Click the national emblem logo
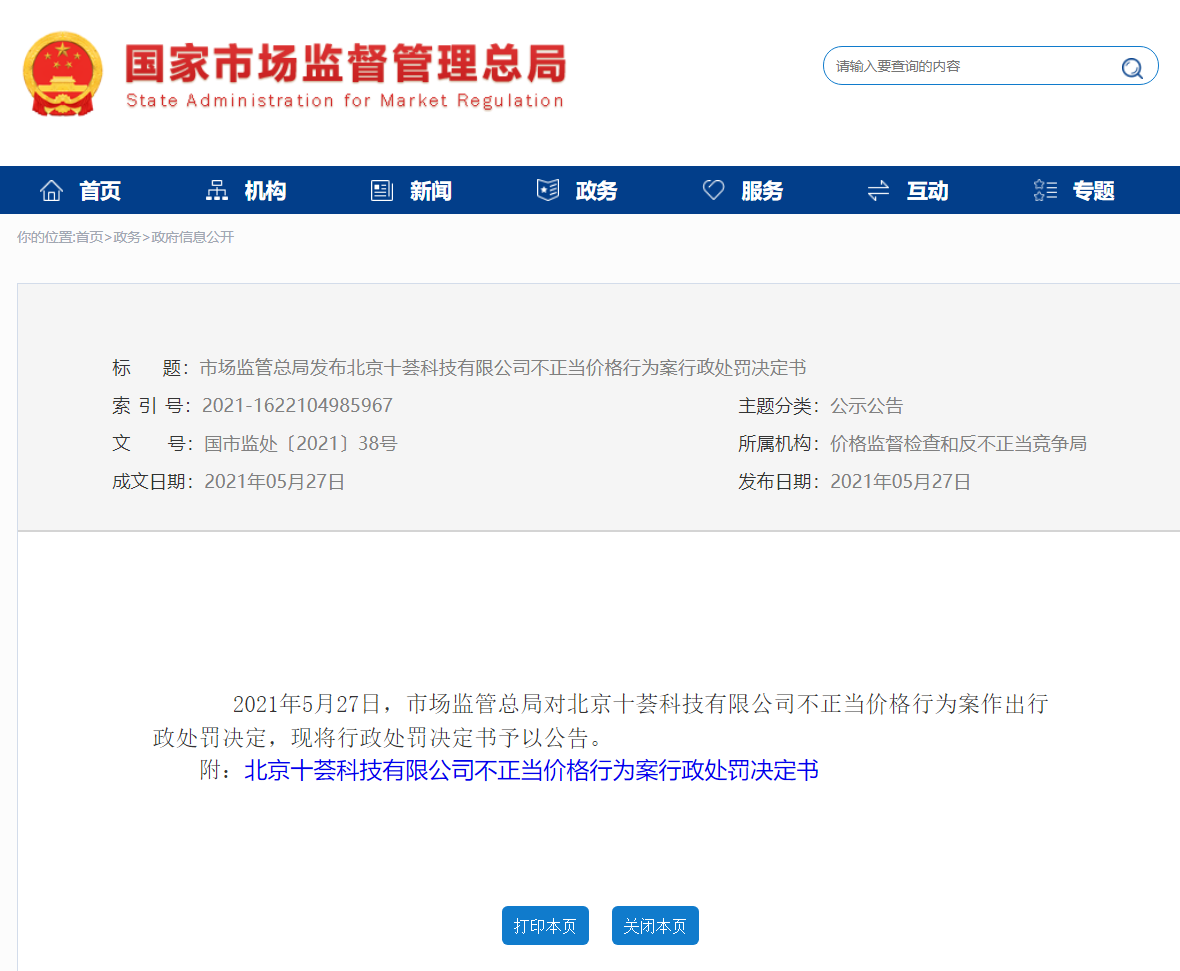Screen dimensions: 1180x971 [63, 73]
